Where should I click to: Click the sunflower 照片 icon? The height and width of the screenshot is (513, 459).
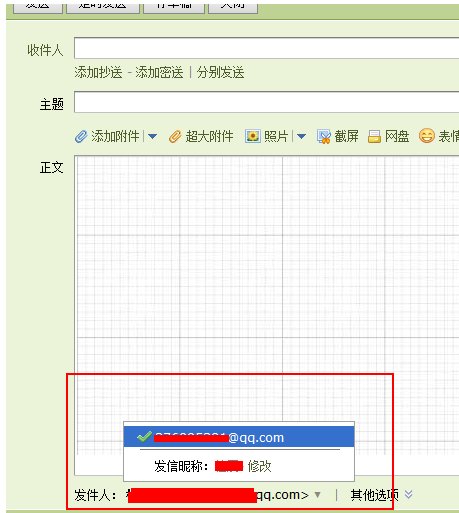click(x=253, y=136)
